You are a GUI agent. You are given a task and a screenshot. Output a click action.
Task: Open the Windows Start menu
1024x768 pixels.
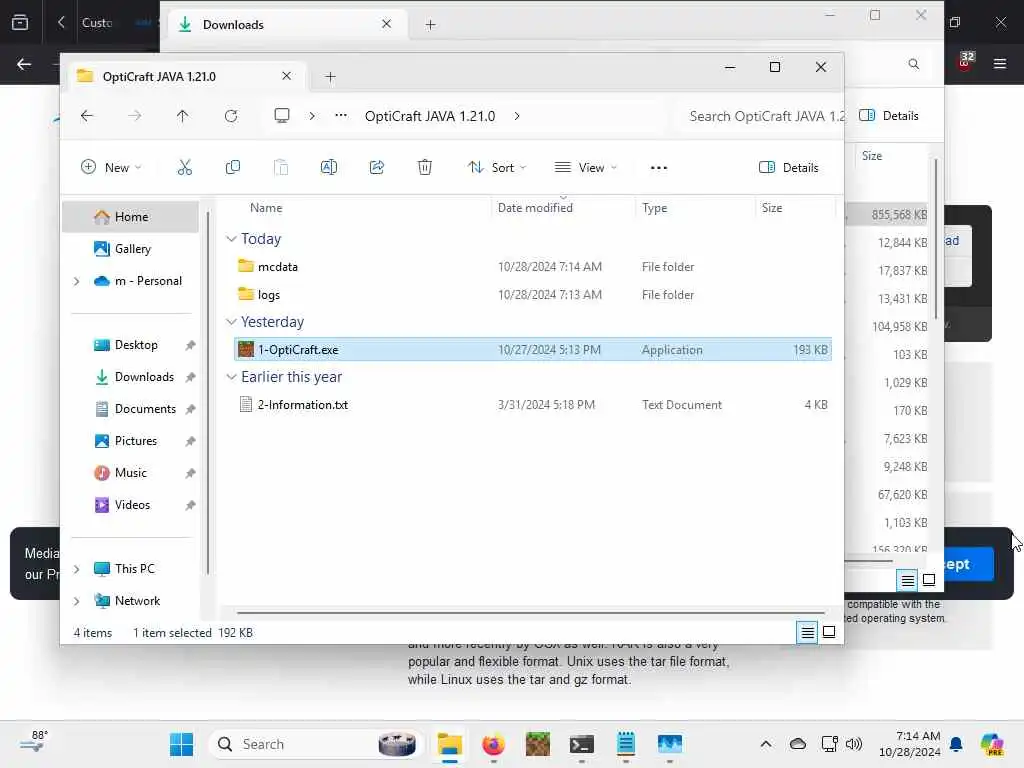point(181,744)
